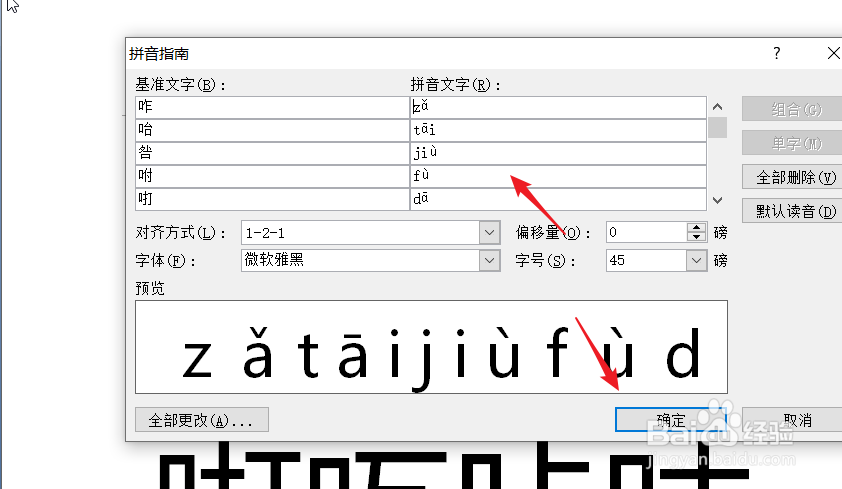Click the scroll up arrow of pinyin list
Image resolution: width=842 pixels, height=489 pixels.
(717, 107)
